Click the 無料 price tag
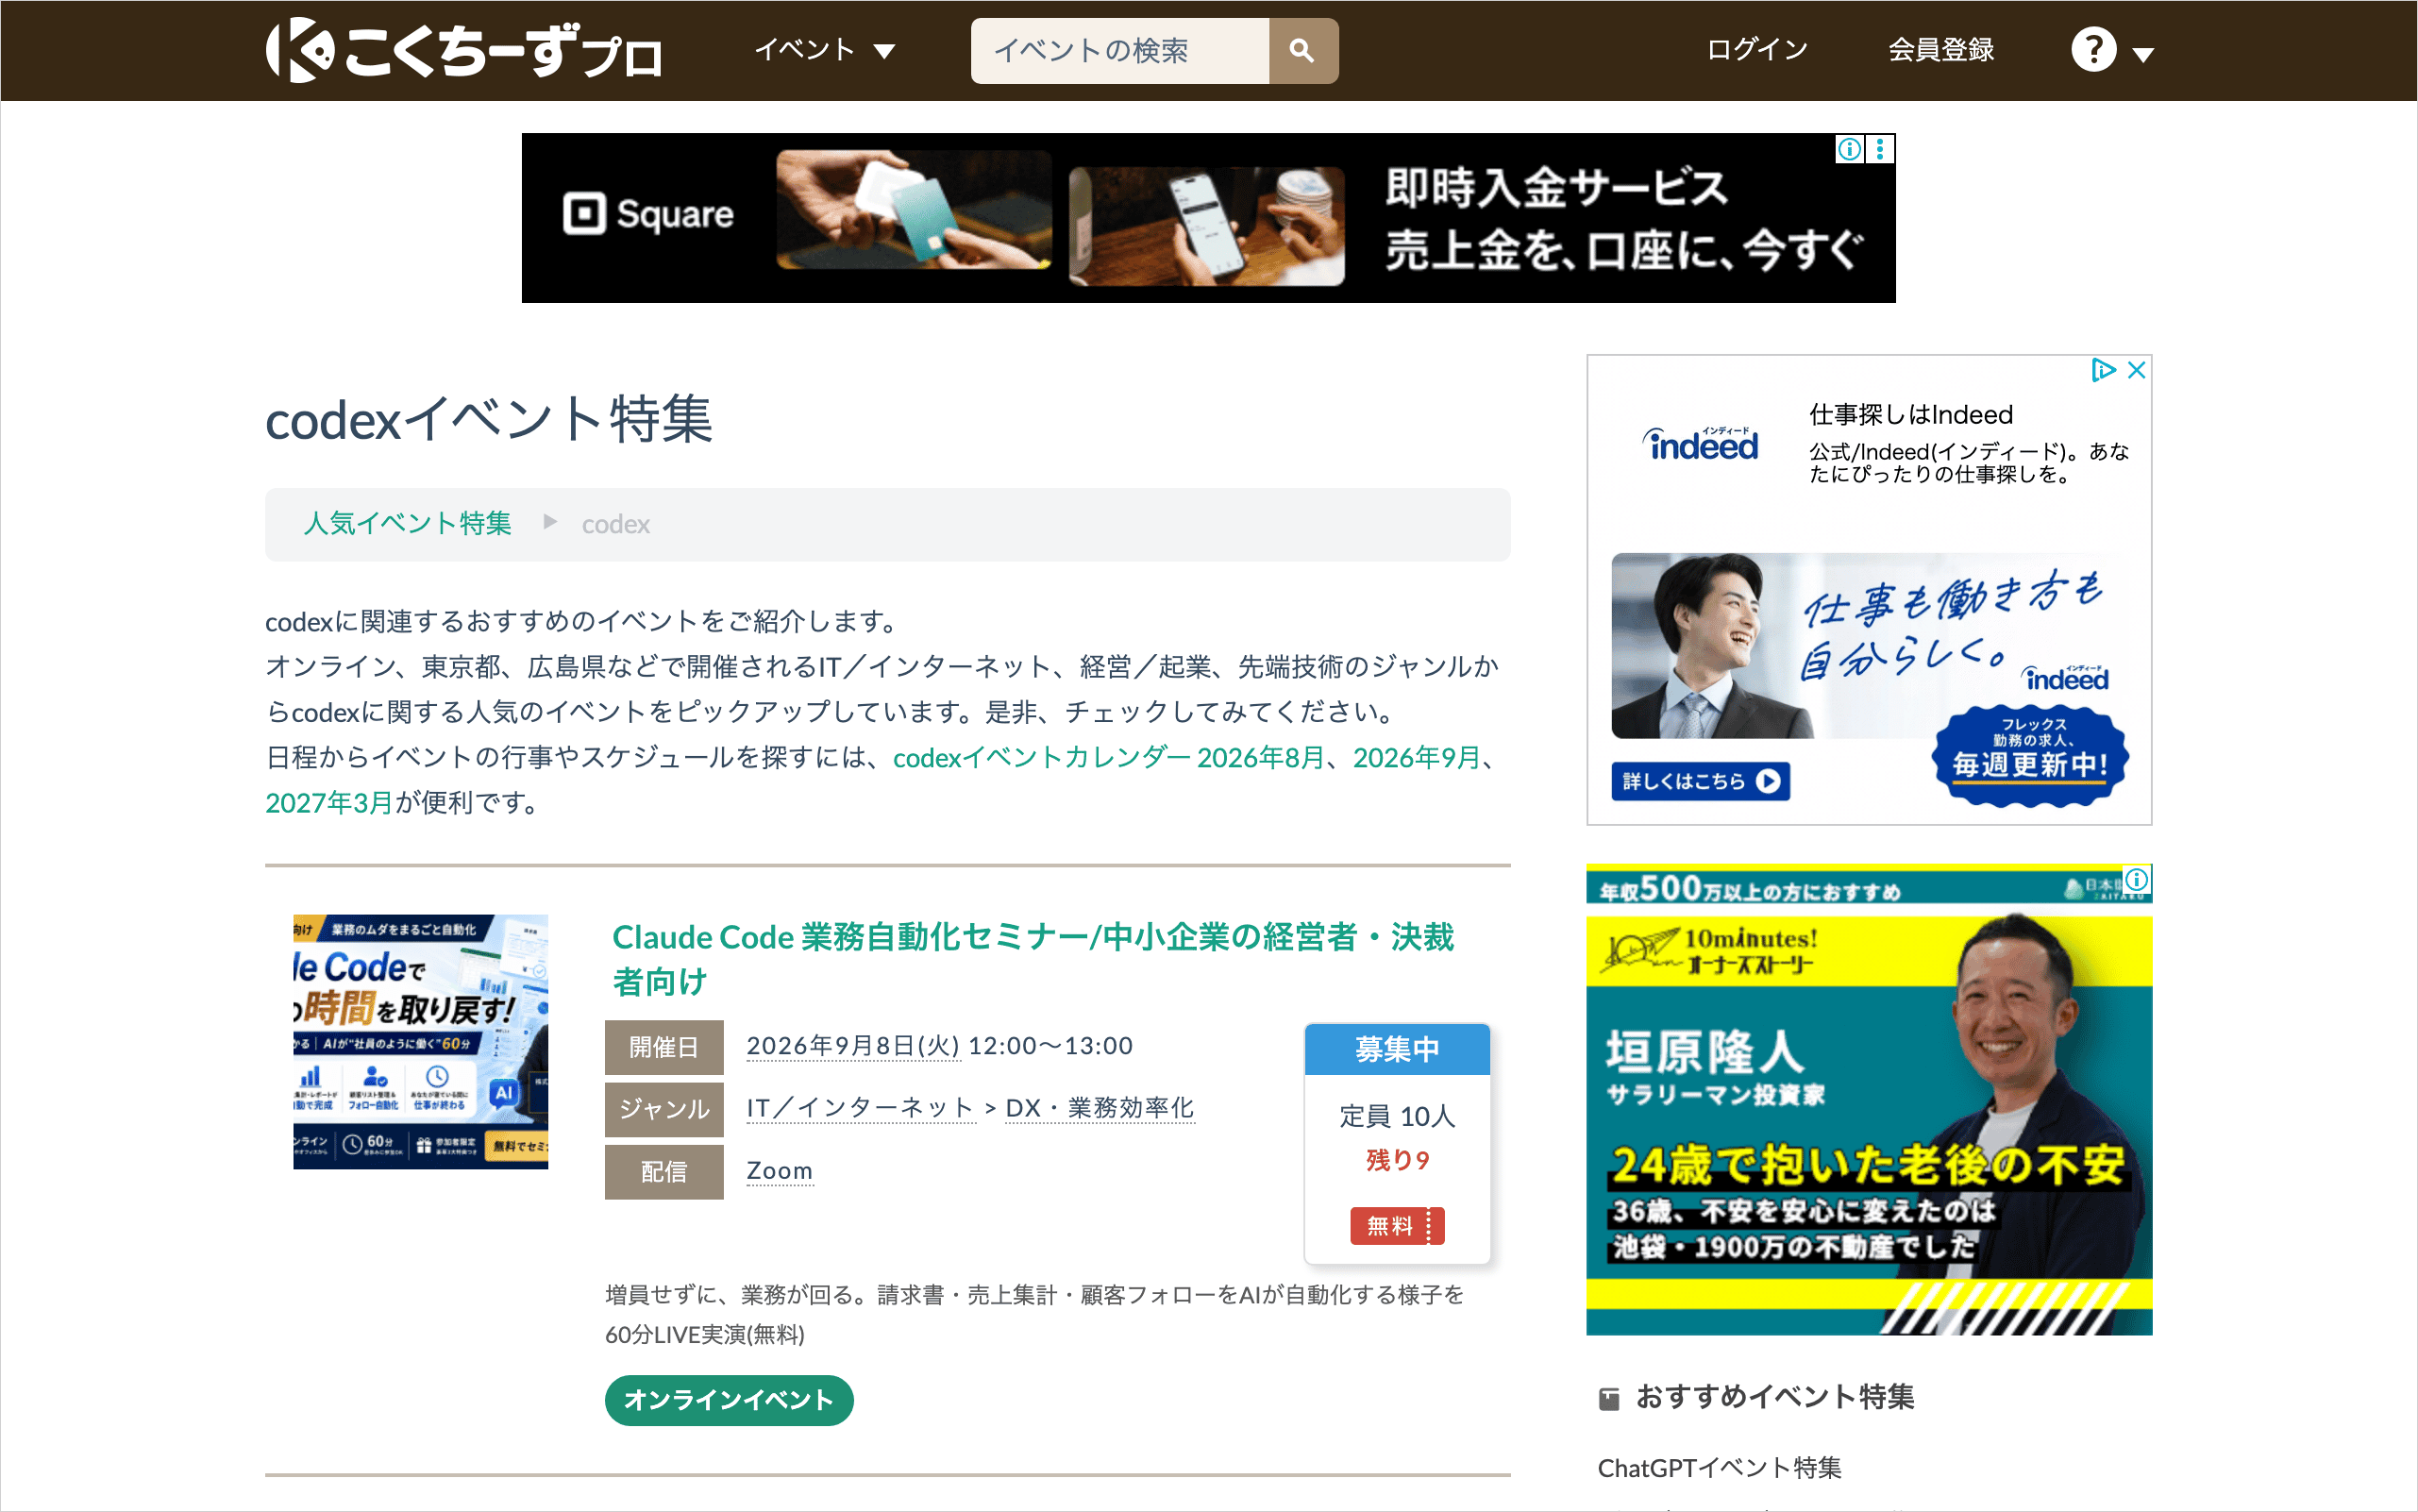 tap(1396, 1225)
